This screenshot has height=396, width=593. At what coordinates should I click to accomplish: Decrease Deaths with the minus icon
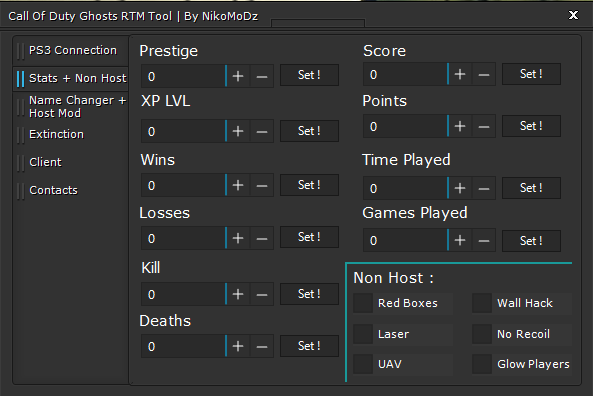tap(262, 346)
